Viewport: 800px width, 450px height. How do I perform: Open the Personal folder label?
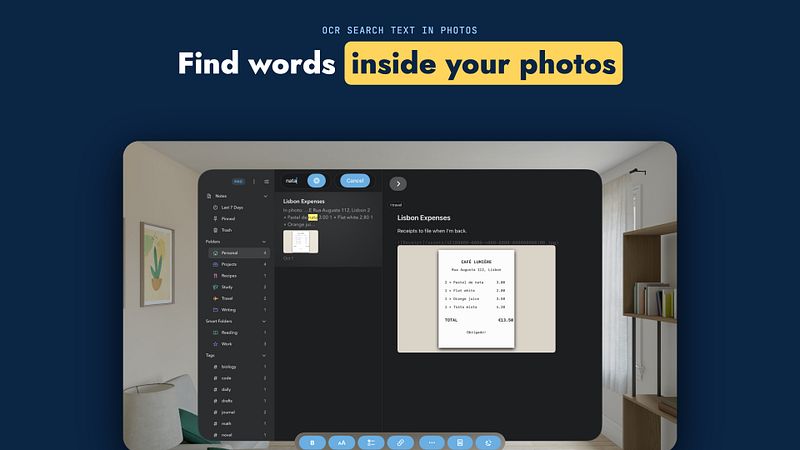(230, 253)
